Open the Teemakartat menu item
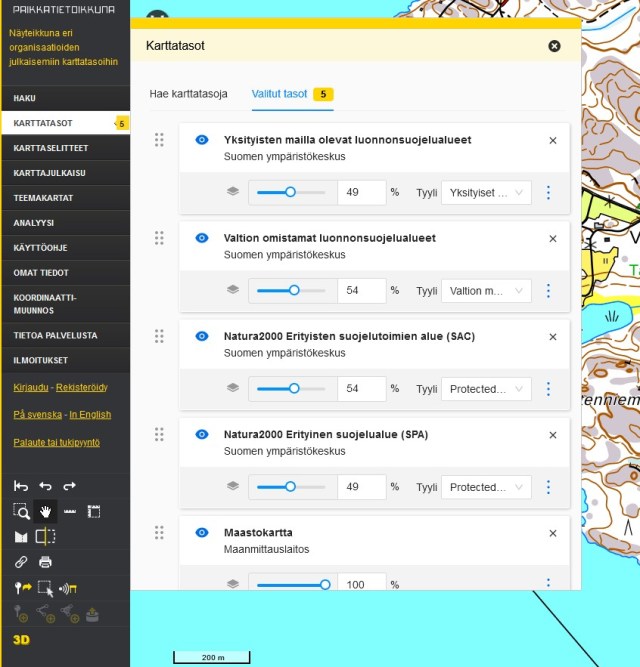 (42, 198)
